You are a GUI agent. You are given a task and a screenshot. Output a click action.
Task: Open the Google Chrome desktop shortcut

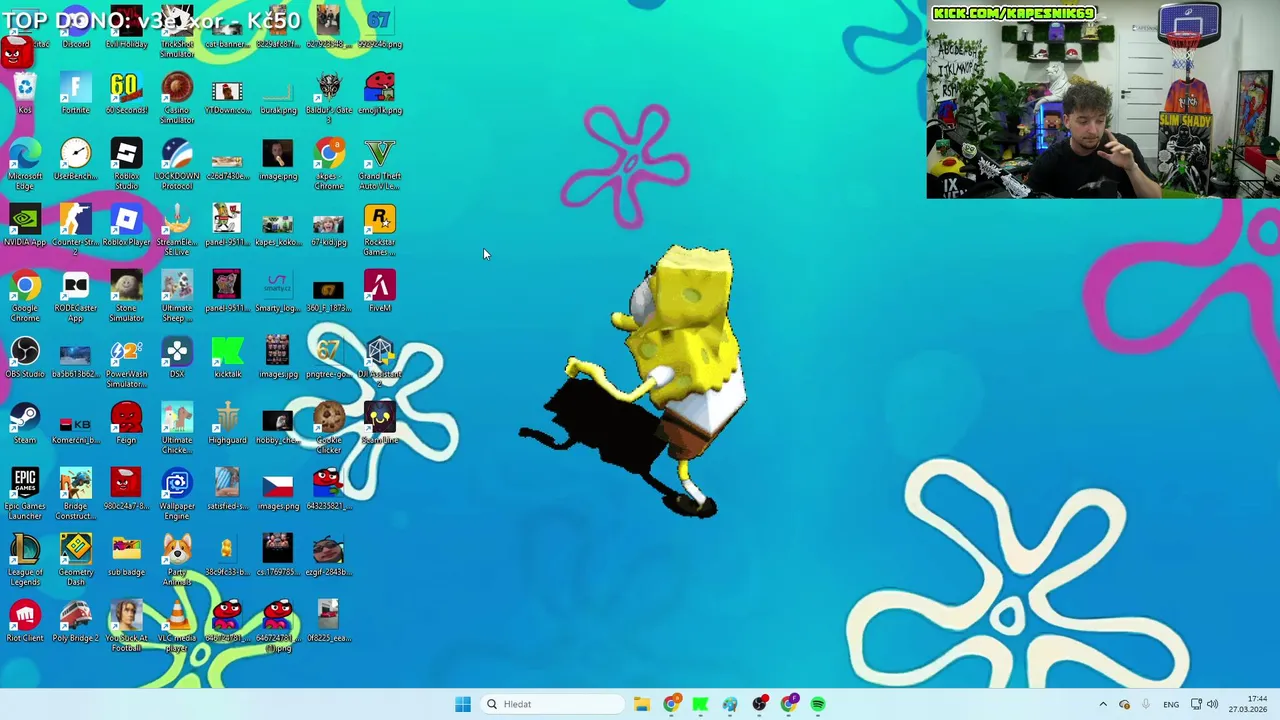(25, 297)
